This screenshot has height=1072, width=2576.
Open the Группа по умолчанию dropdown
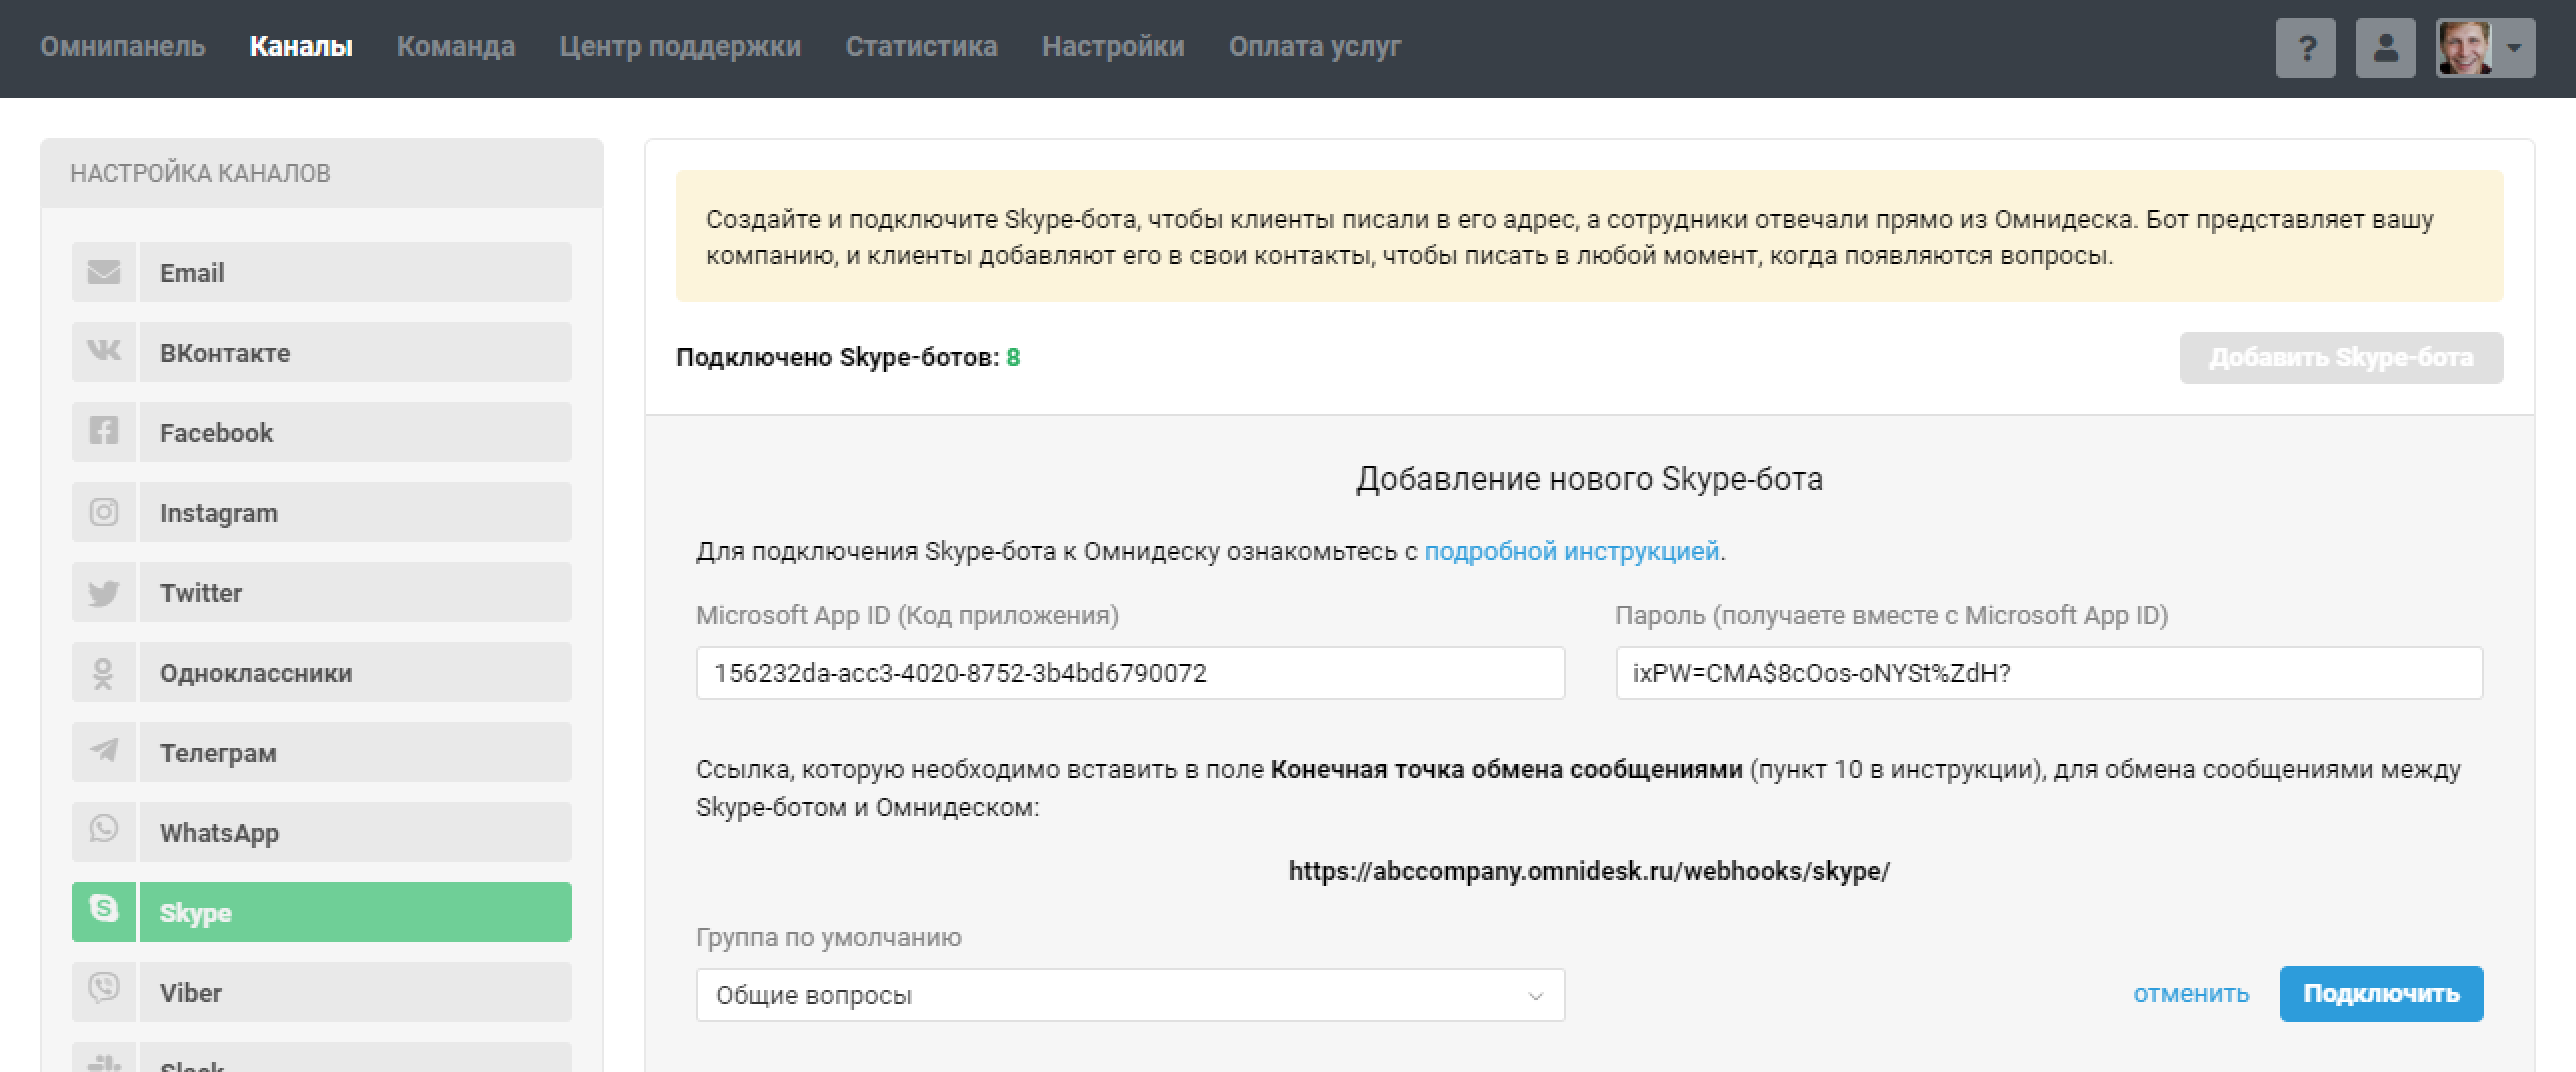(1130, 995)
